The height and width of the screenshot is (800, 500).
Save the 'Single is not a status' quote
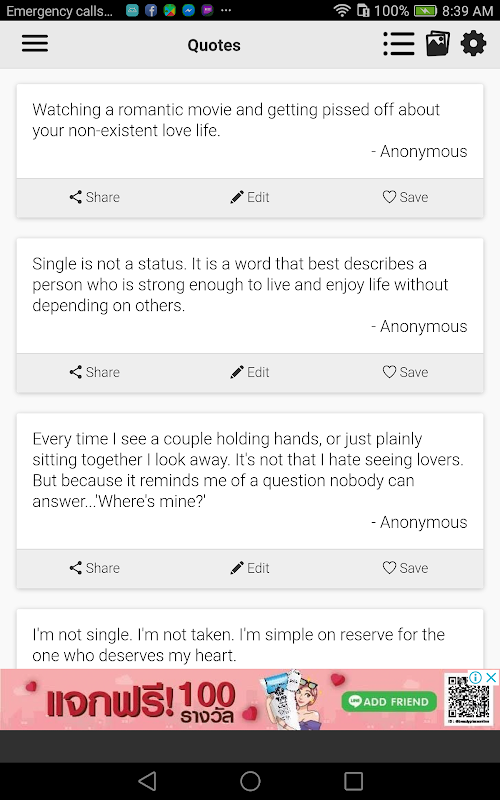[406, 372]
